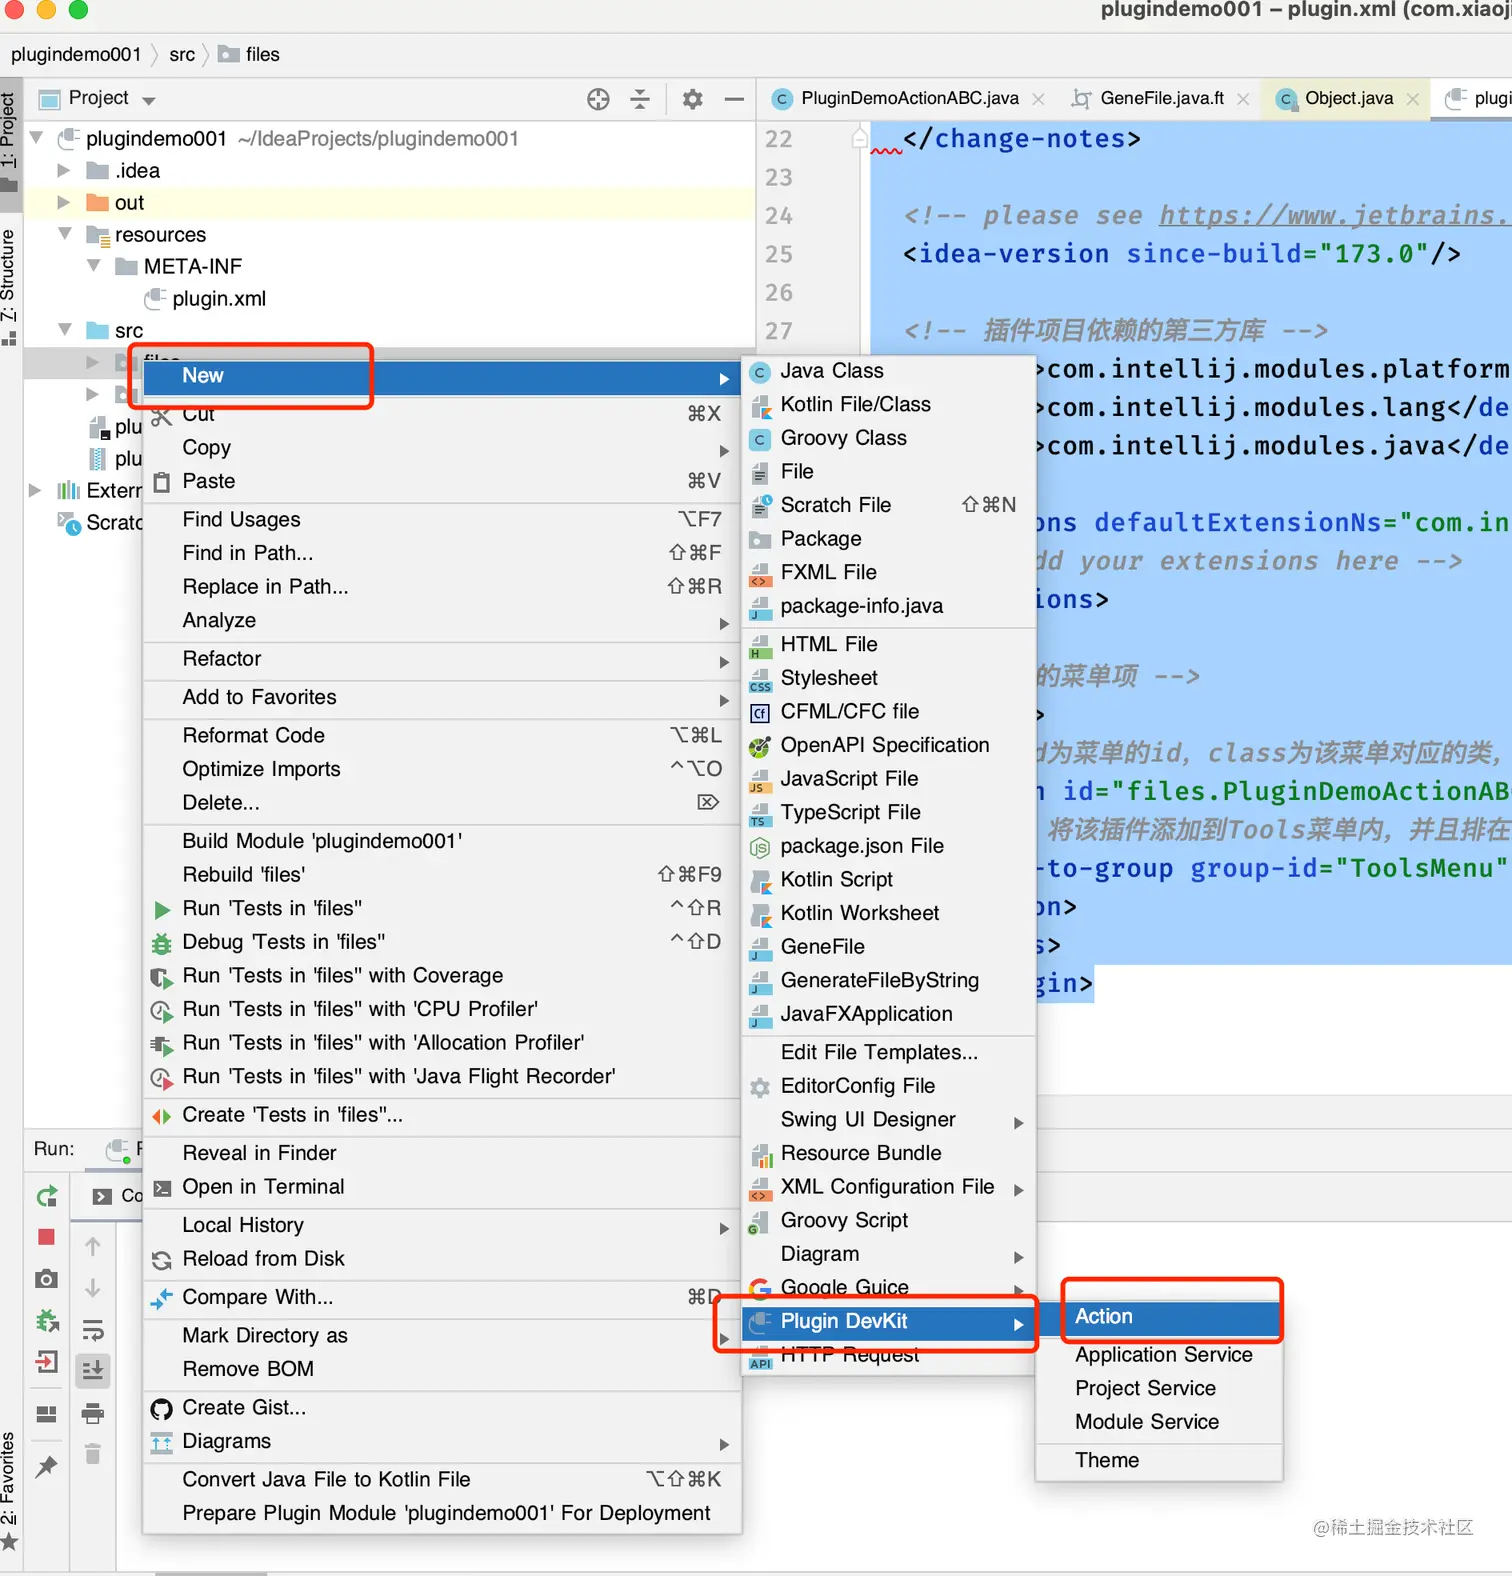
Task: Click the debug bug icon in Run sidebar
Action: pyautogui.click(x=46, y=1321)
